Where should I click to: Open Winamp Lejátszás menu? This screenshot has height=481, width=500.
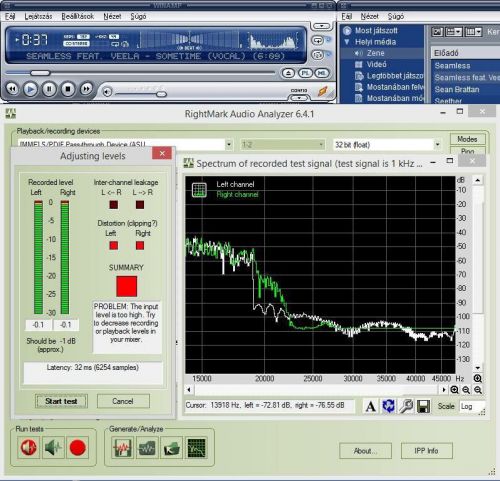[38, 16]
